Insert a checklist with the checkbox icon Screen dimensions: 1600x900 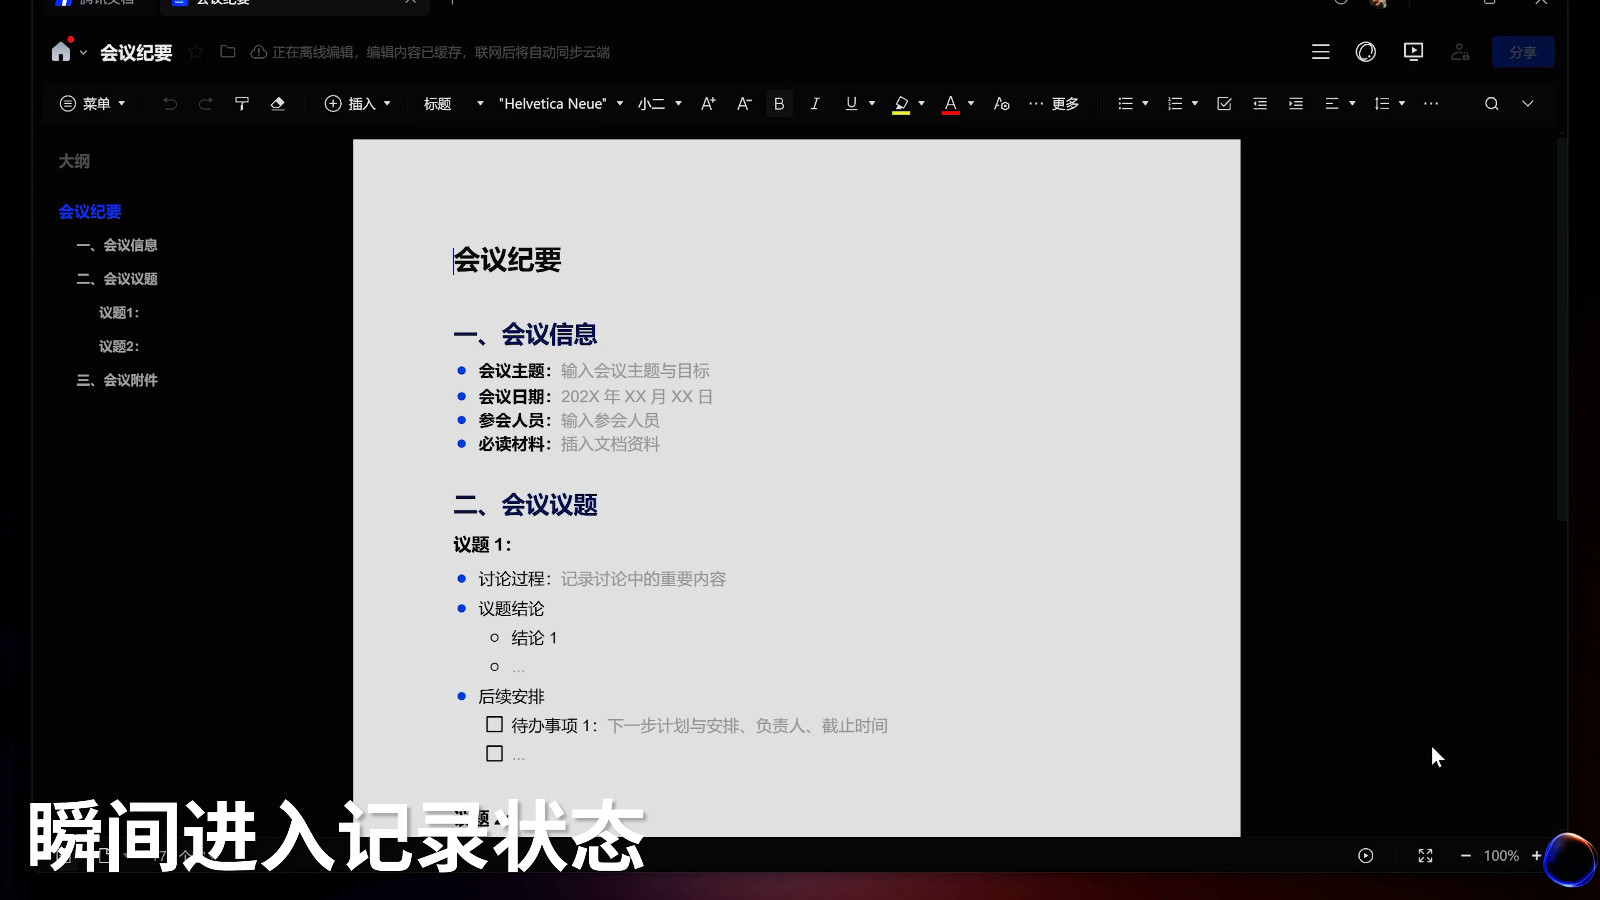[x=1224, y=104]
